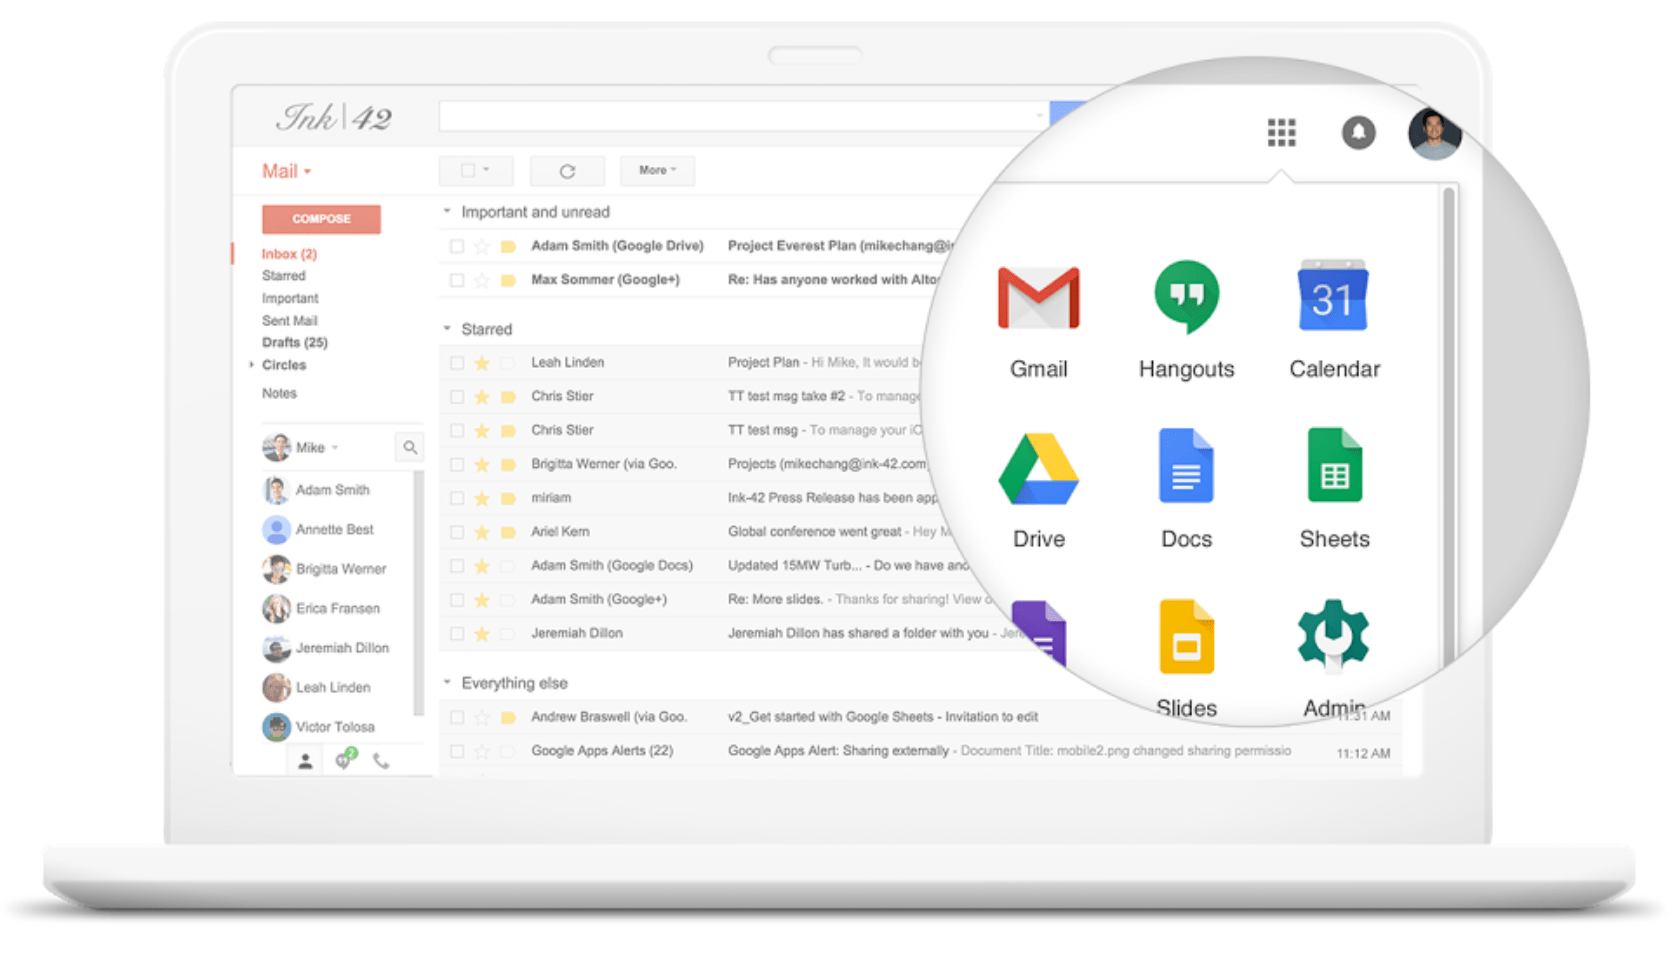Open the Starred label in sidebar

pyautogui.click(x=284, y=276)
